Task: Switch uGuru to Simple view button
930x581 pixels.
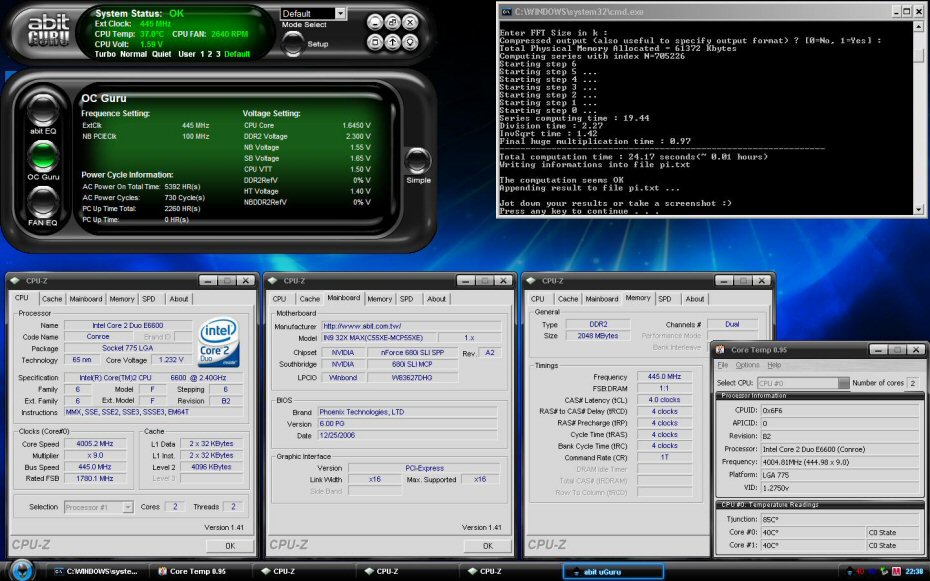Action: pyautogui.click(x=418, y=161)
